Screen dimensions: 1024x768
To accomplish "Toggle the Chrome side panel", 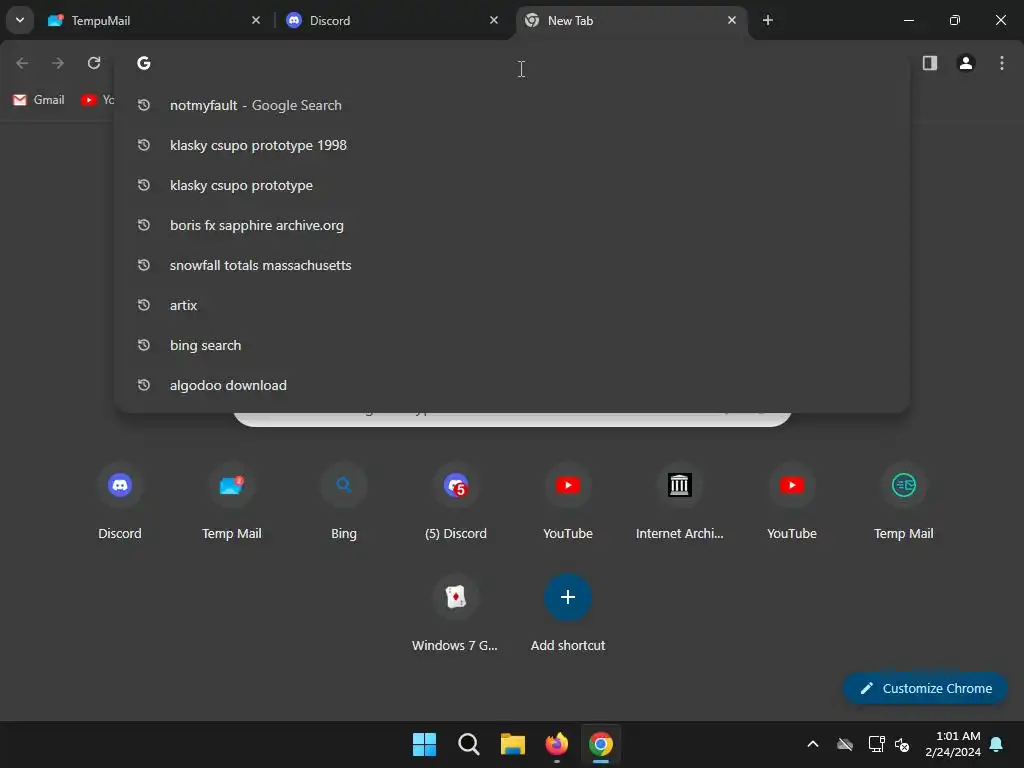I will click(930, 63).
